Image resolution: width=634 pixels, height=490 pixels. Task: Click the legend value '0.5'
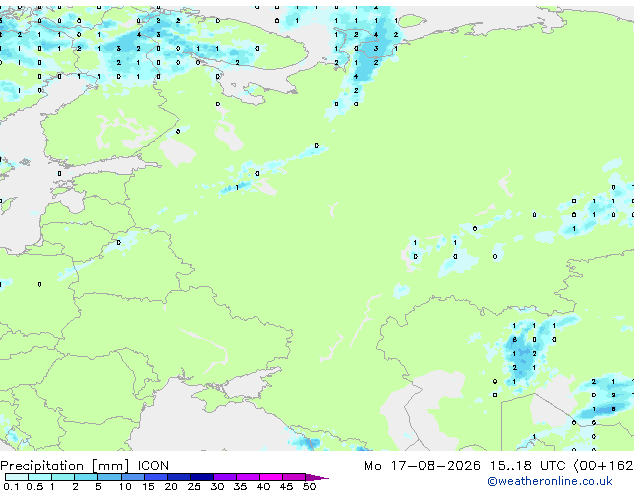pyautogui.click(x=35, y=486)
